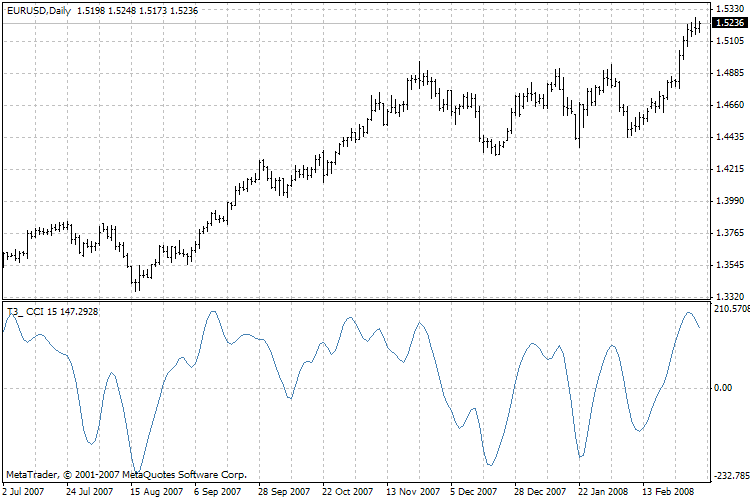Click the 1.5330 price scale value
This screenshot has width=750, height=500.
pos(730,9)
